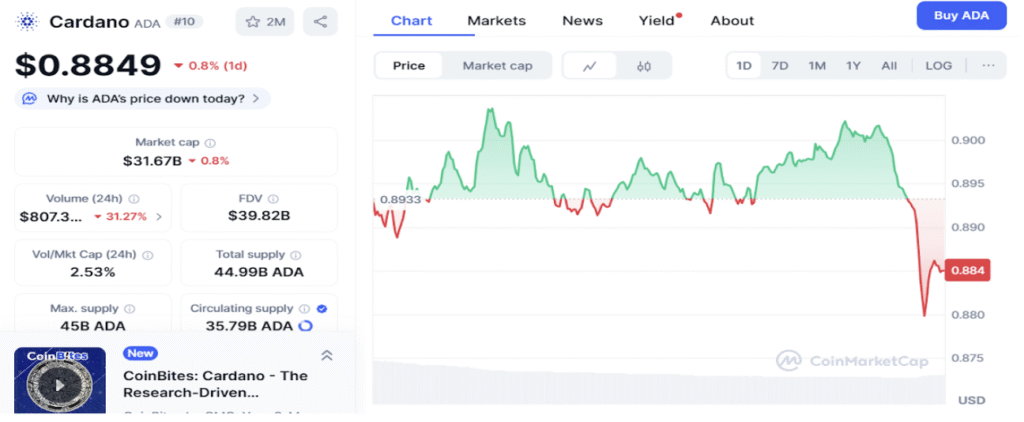Click the 35.79B ADA circulating supply
This screenshot has height=422, width=1024.
(x=249, y=325)
